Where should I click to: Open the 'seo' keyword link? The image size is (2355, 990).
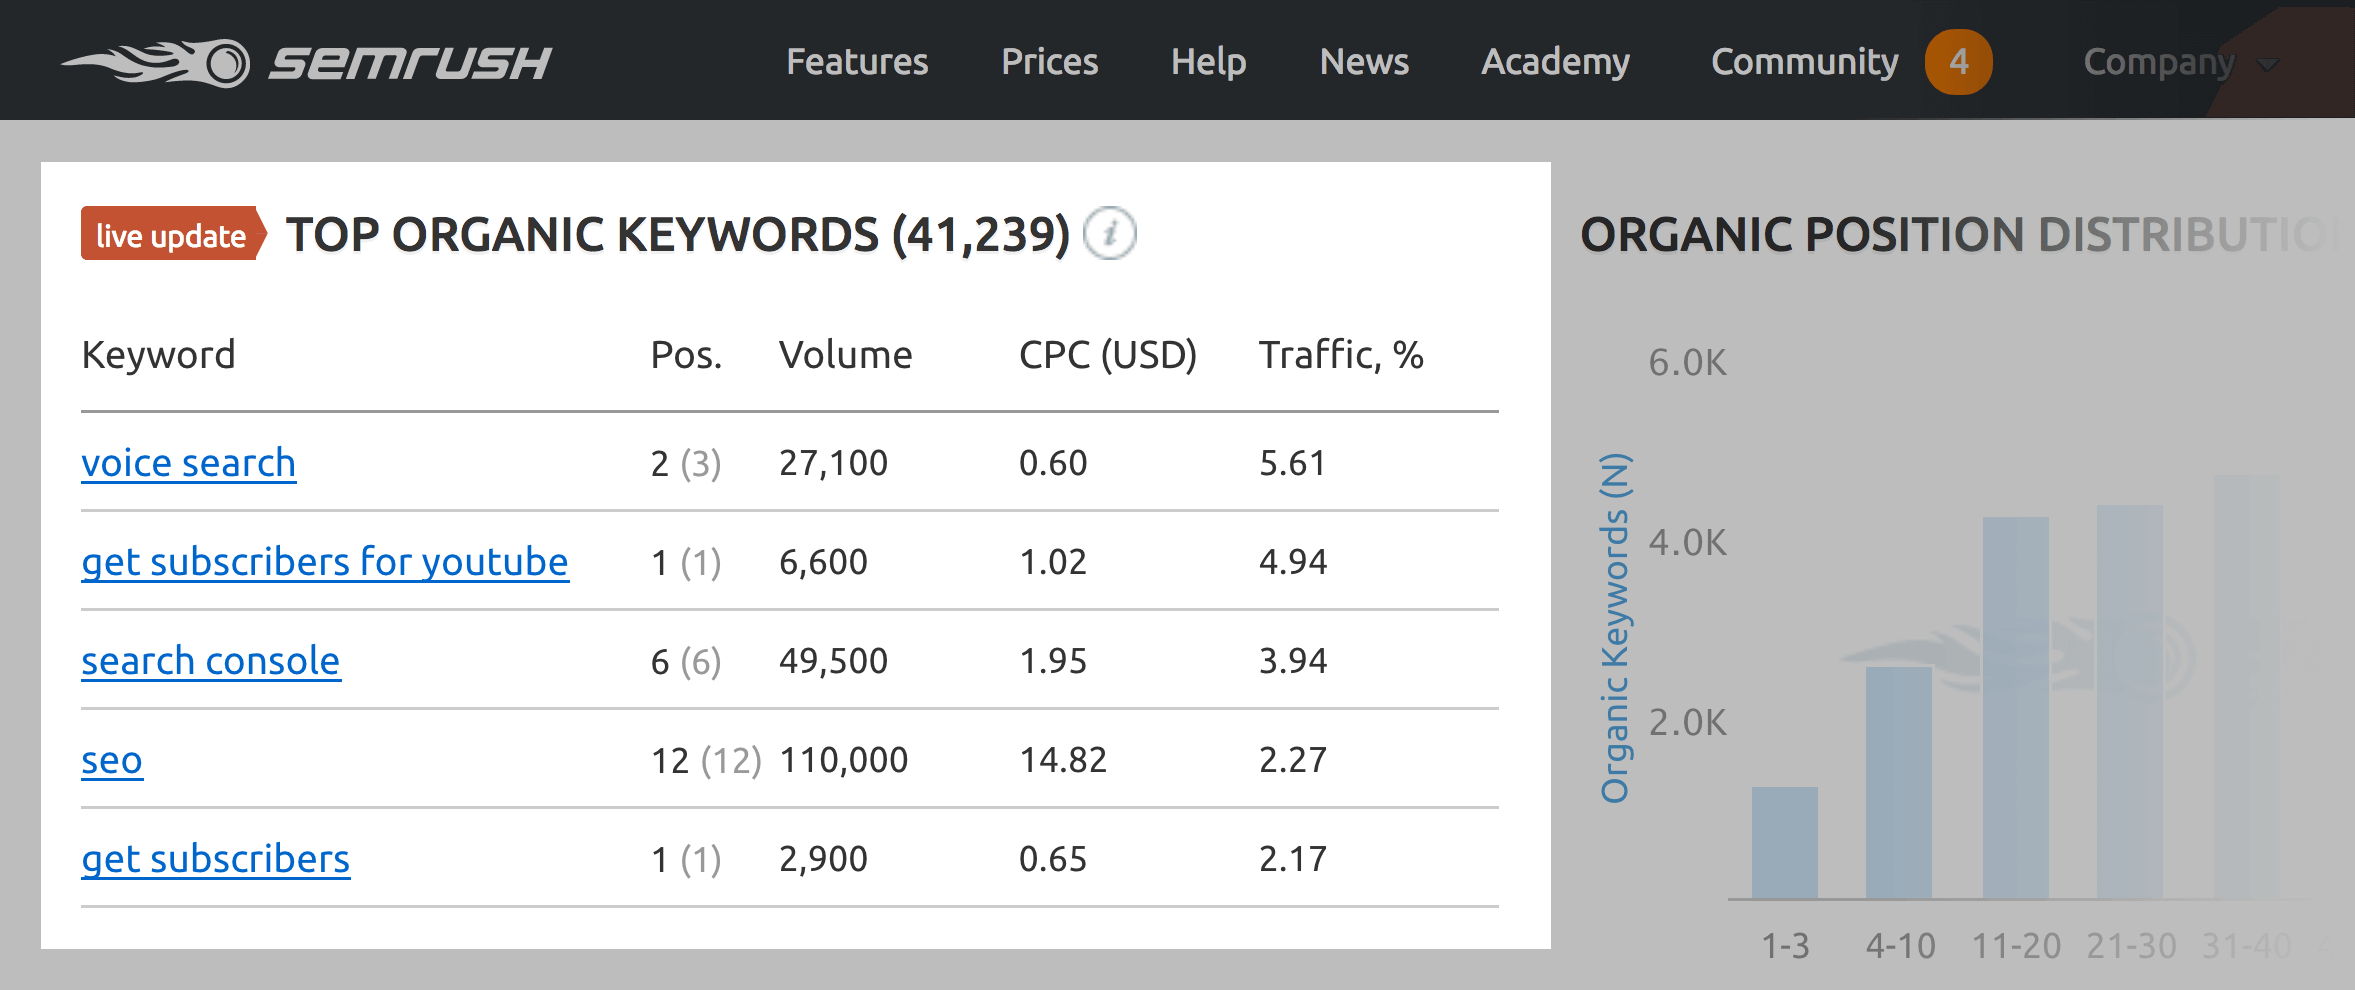(x=112, y=761)
